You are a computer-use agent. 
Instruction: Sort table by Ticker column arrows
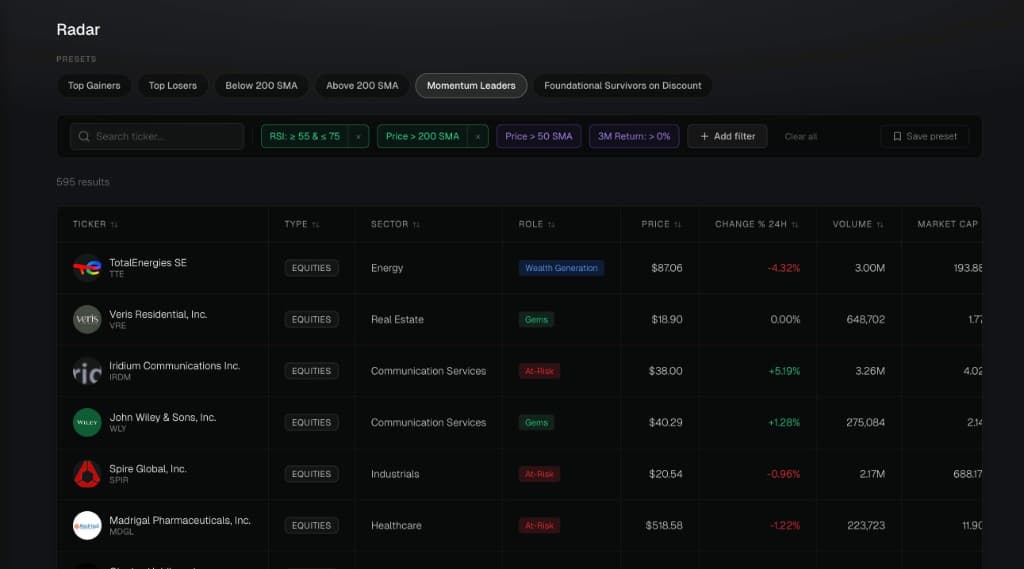pos(114,225)
